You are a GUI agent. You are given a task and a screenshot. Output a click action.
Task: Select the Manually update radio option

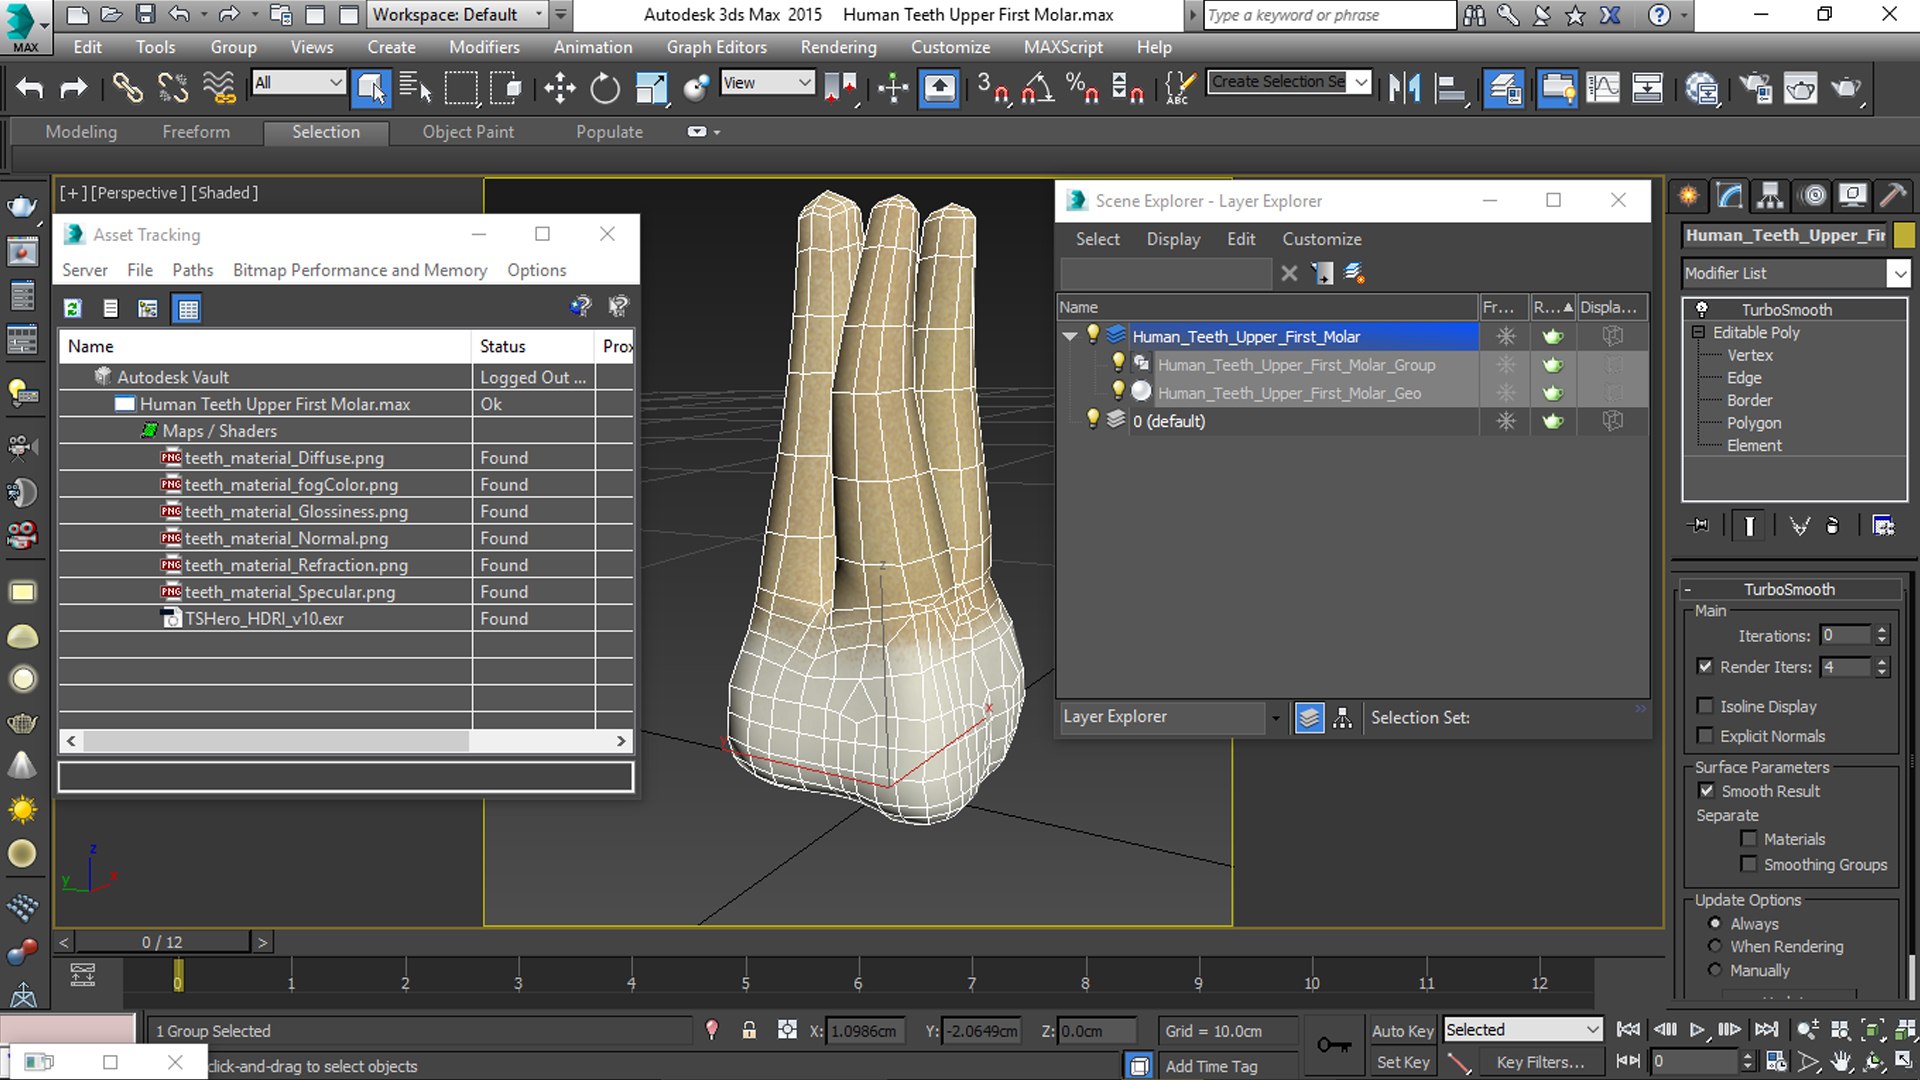pyautogui.click(x=1715, y=970)
